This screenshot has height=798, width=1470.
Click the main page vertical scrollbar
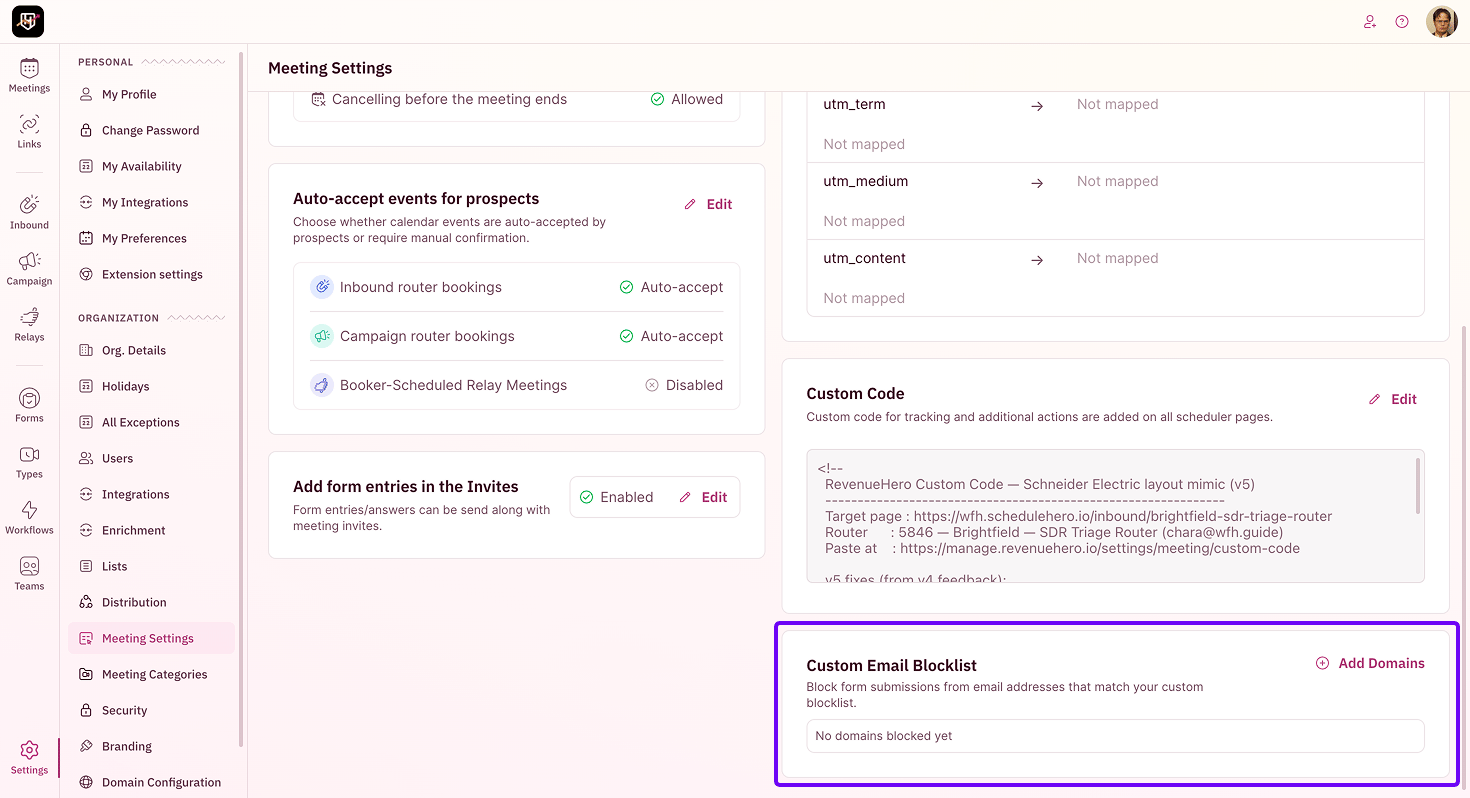[1464, 560]
